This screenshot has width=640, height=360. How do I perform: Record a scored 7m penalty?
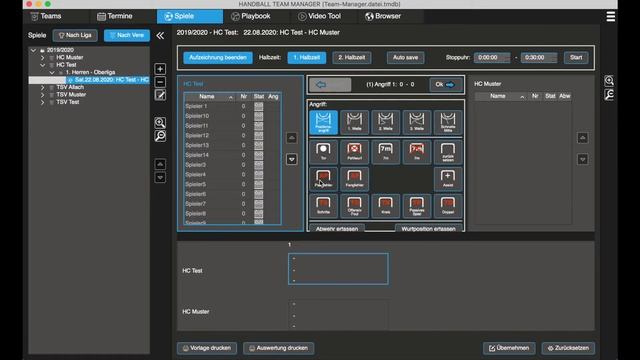[385, 151]
